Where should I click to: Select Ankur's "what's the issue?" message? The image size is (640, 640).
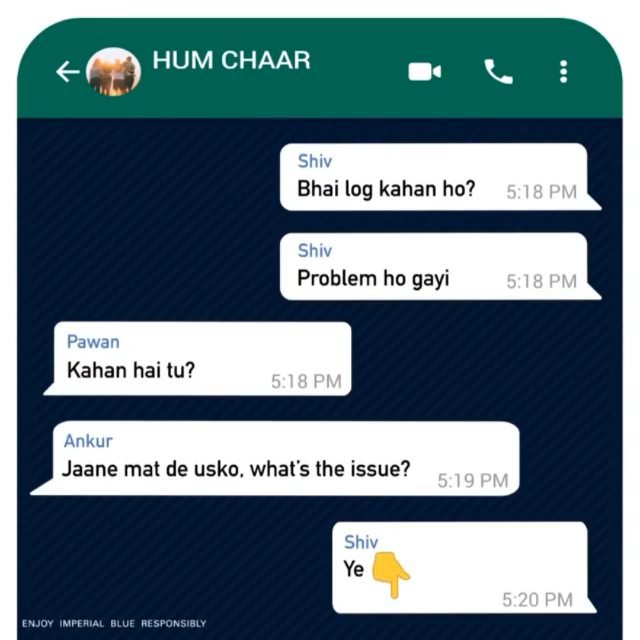(x=275, y=458)
